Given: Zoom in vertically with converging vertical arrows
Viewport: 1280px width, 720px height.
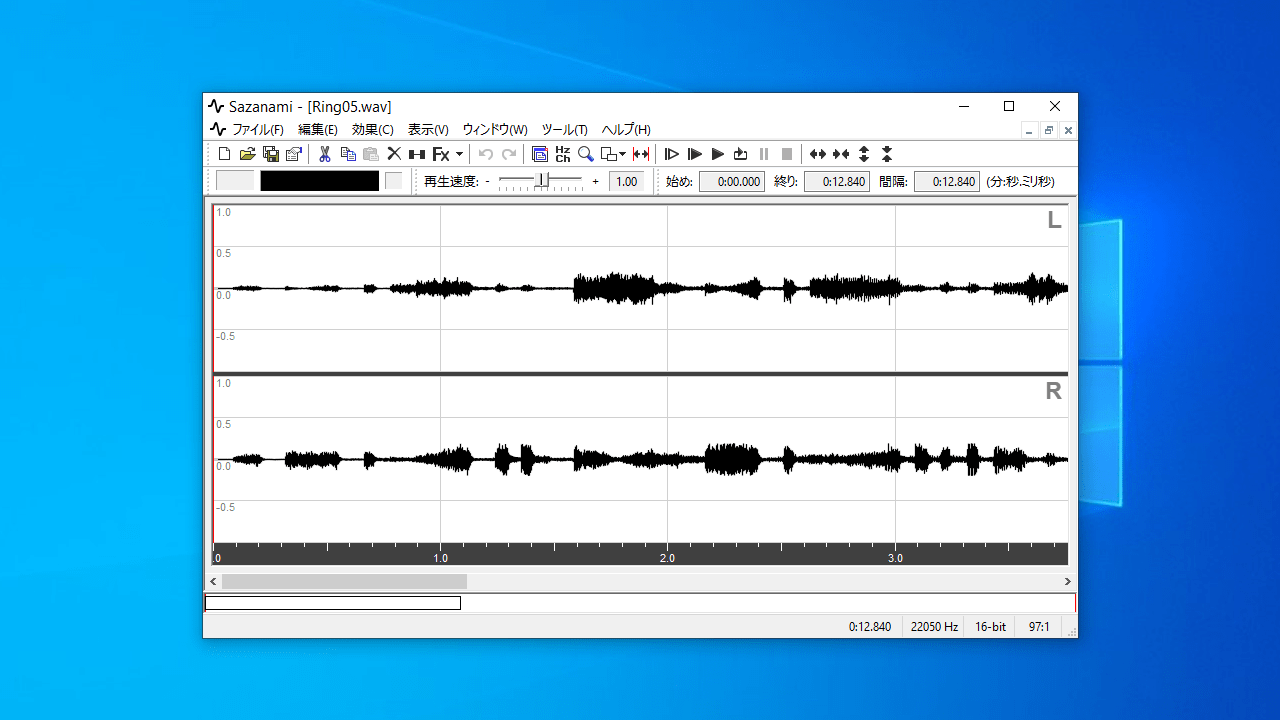Looking at the screenshot, I should click(x=887, y=154).
